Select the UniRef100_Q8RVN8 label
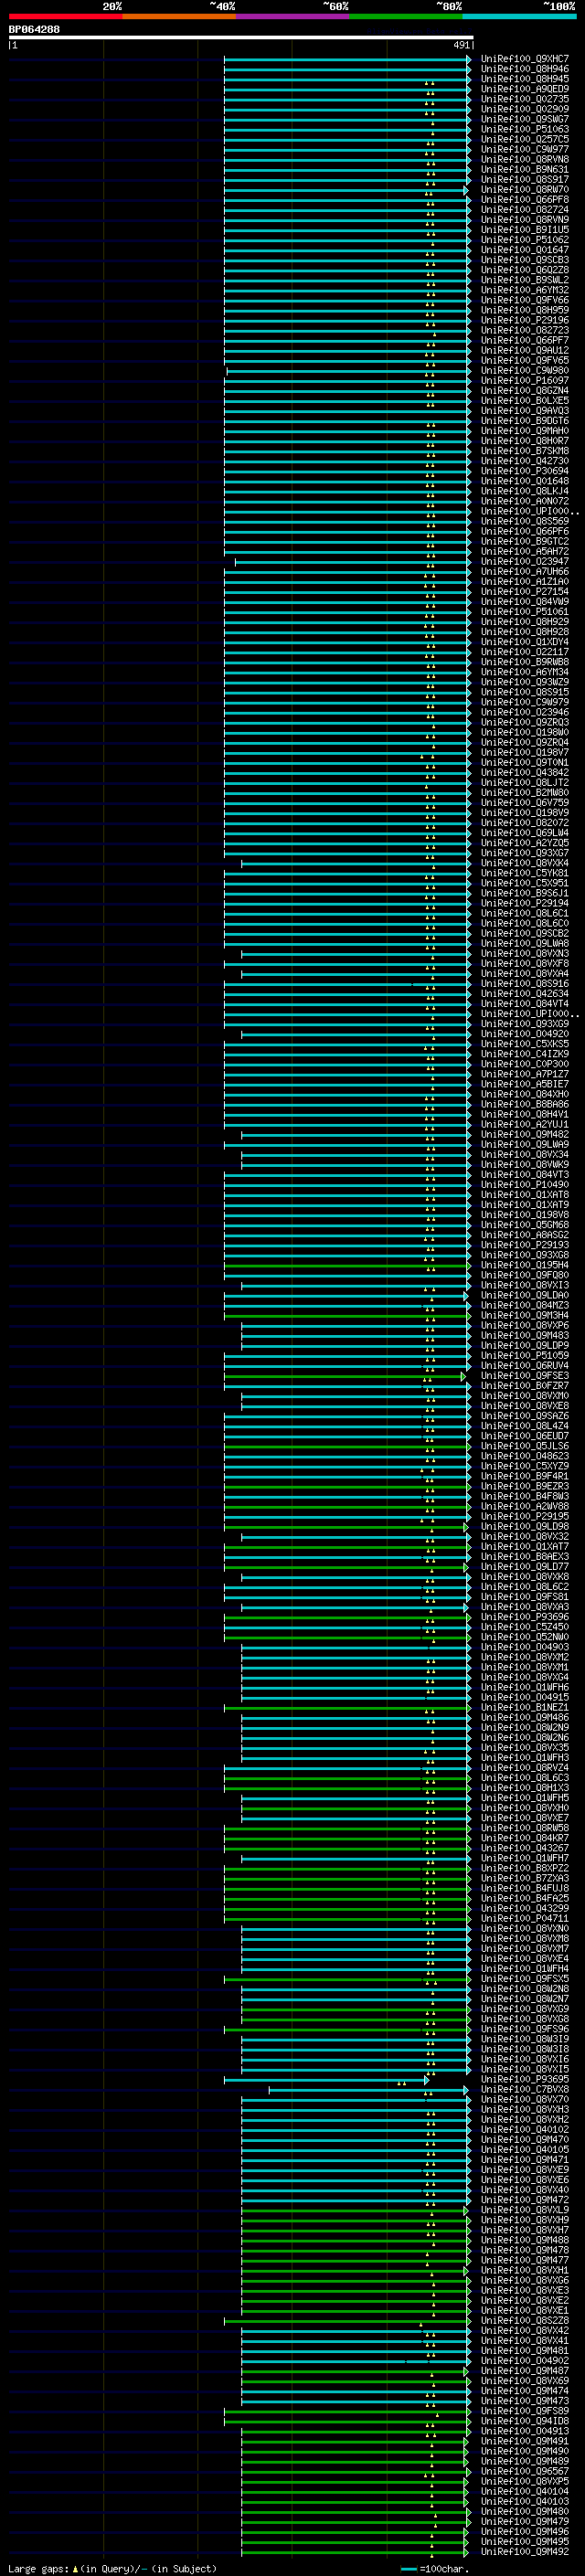 (524, 159)
